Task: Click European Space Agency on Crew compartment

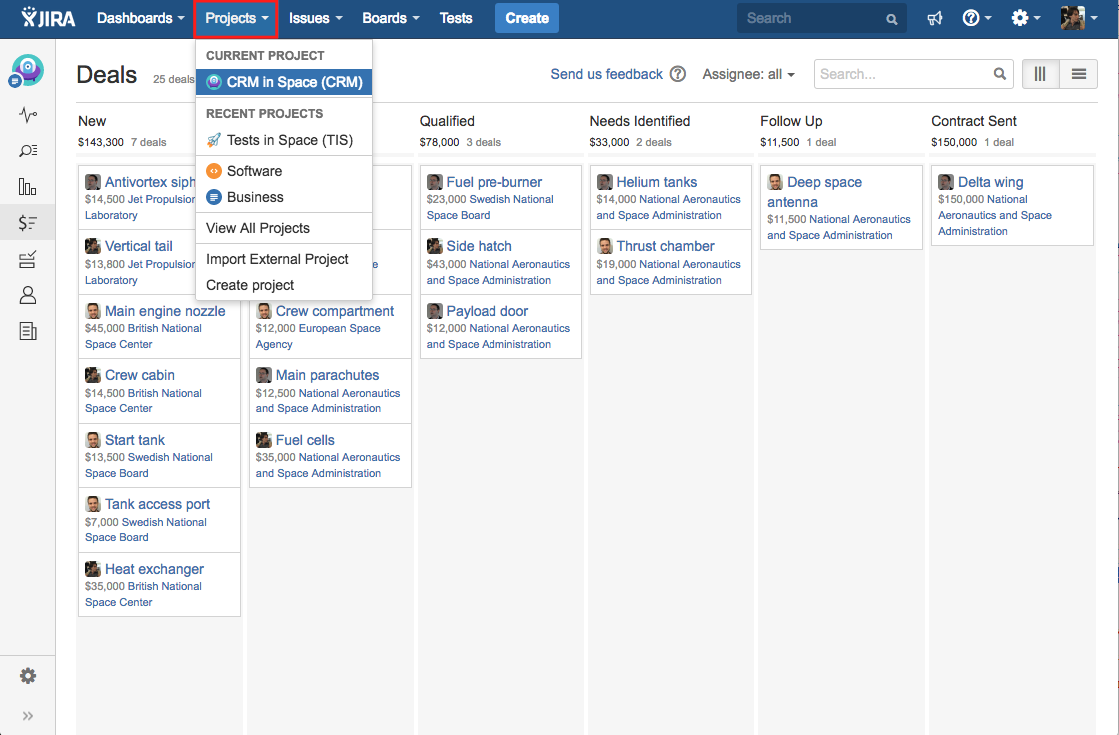Action: click(318, 336)
